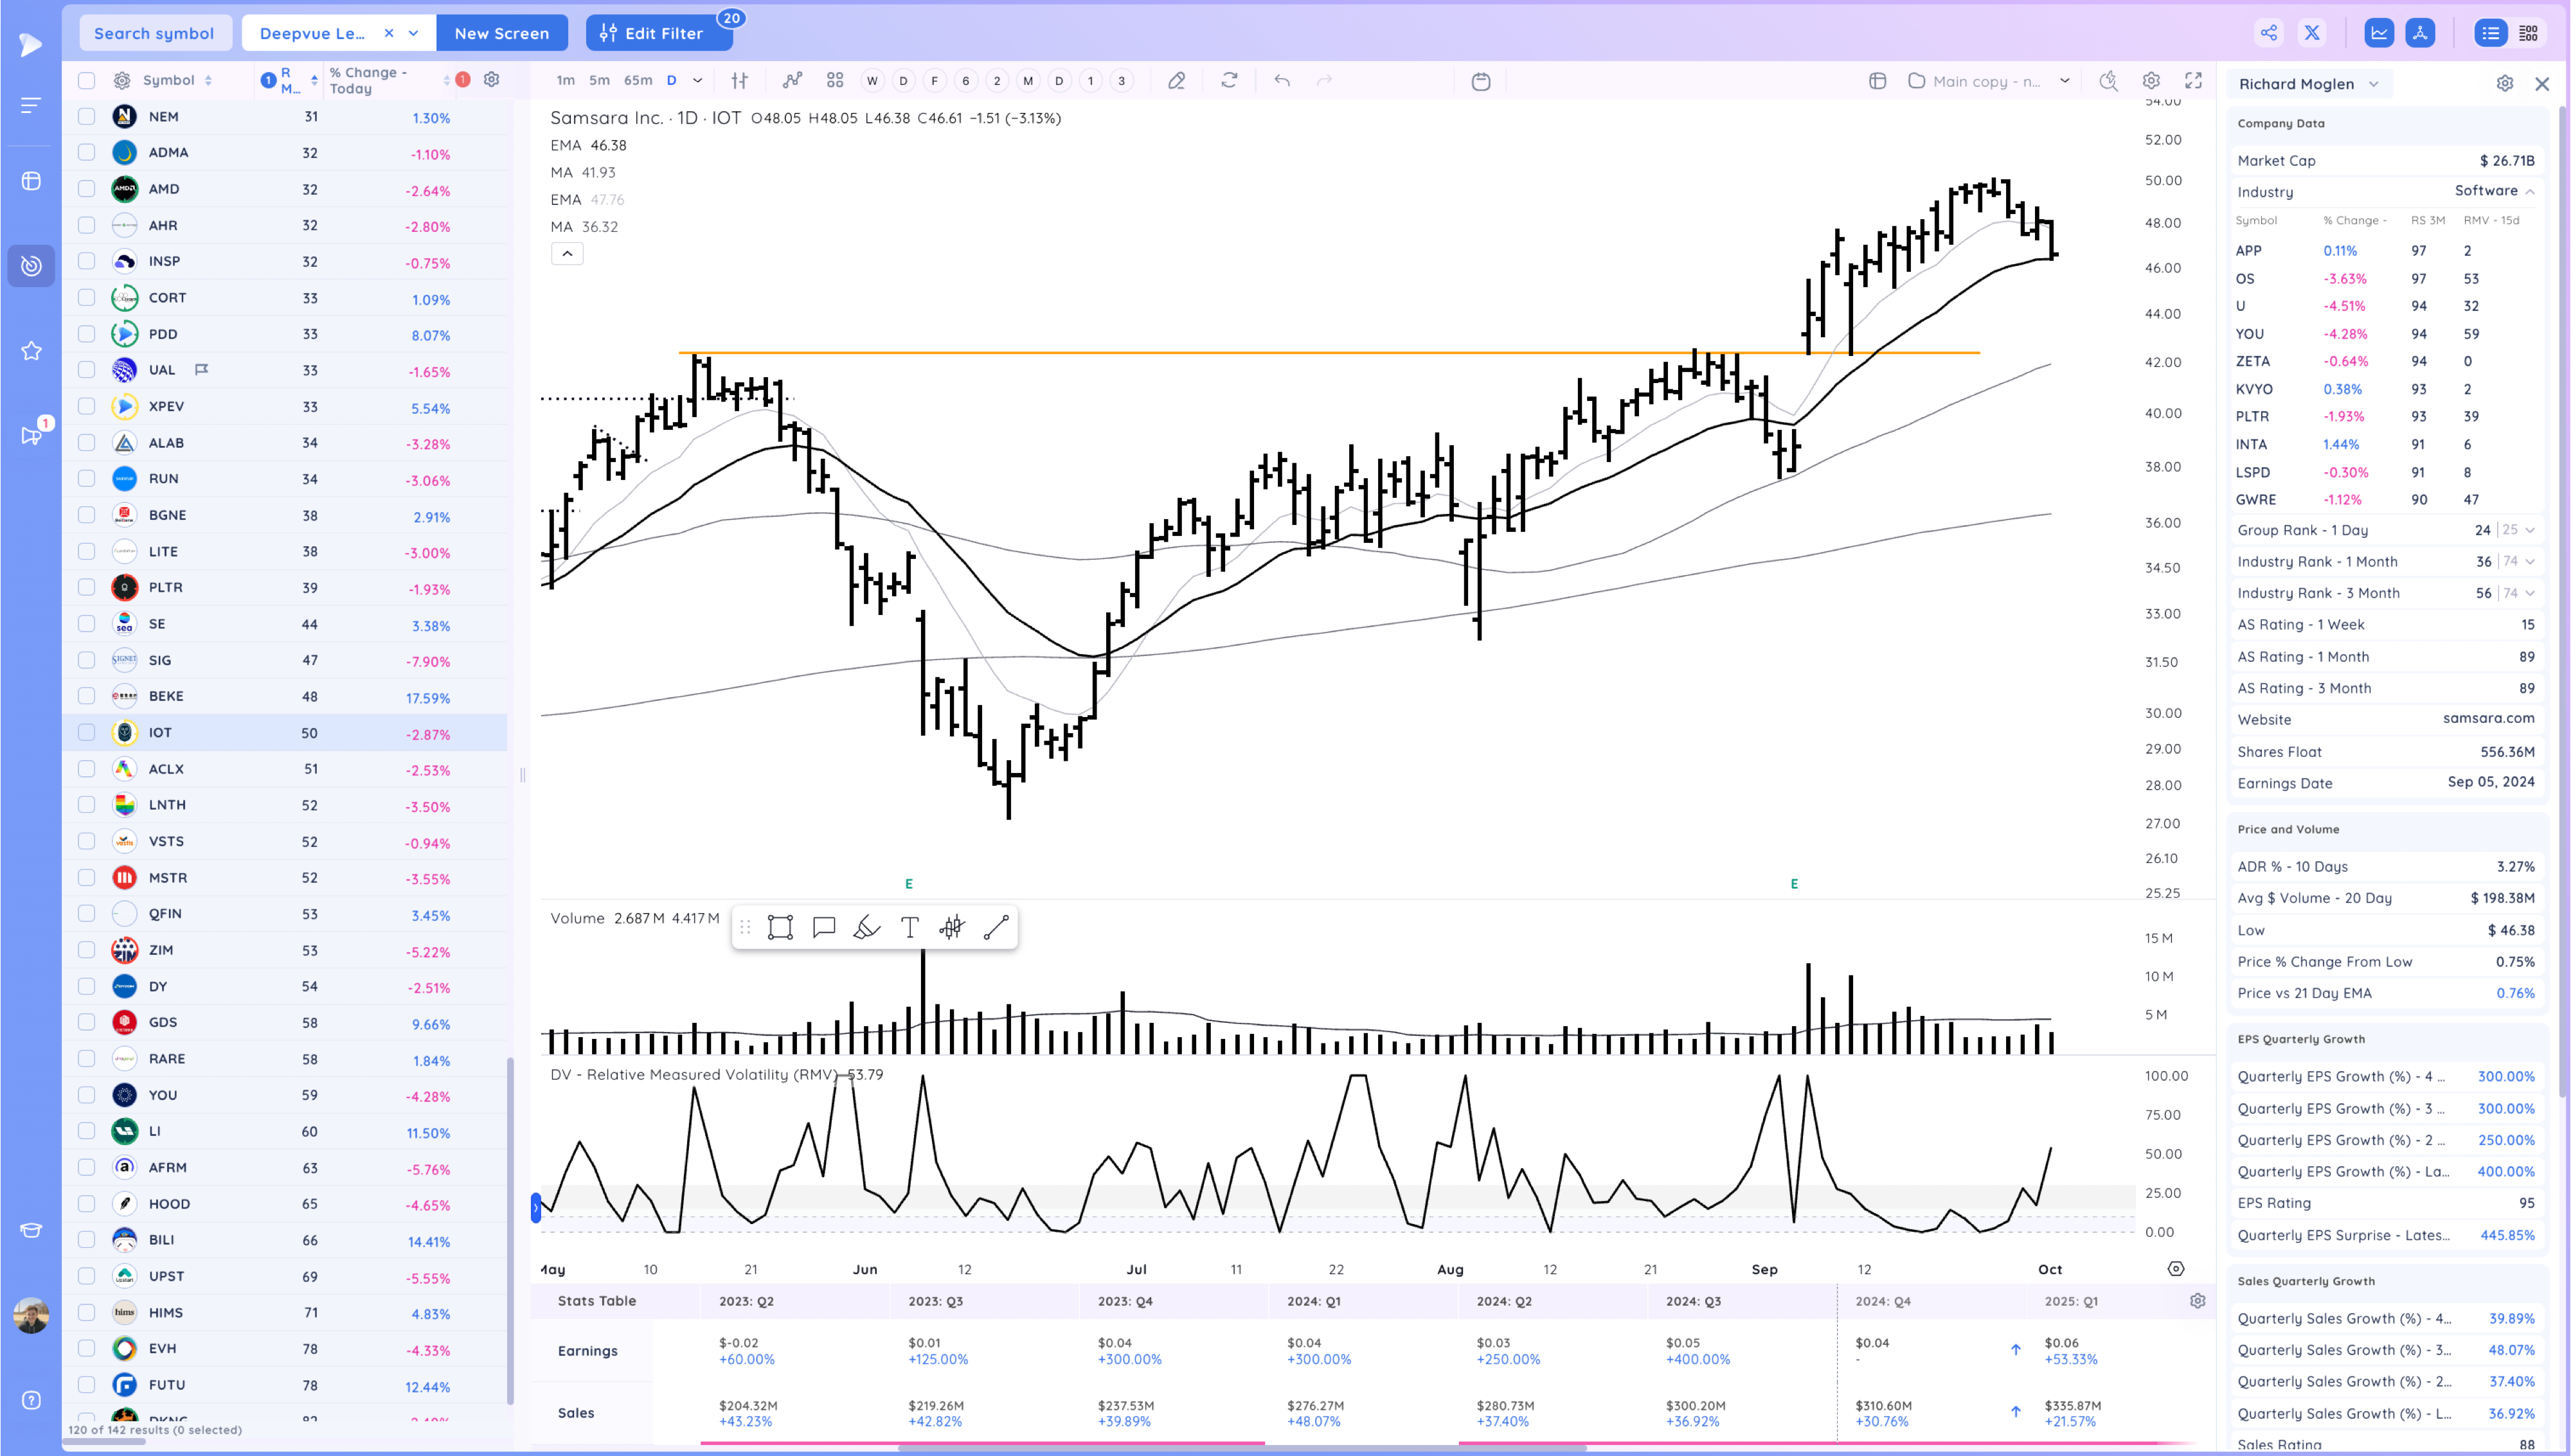Click the share icon in top bar

click(2269, 33)
